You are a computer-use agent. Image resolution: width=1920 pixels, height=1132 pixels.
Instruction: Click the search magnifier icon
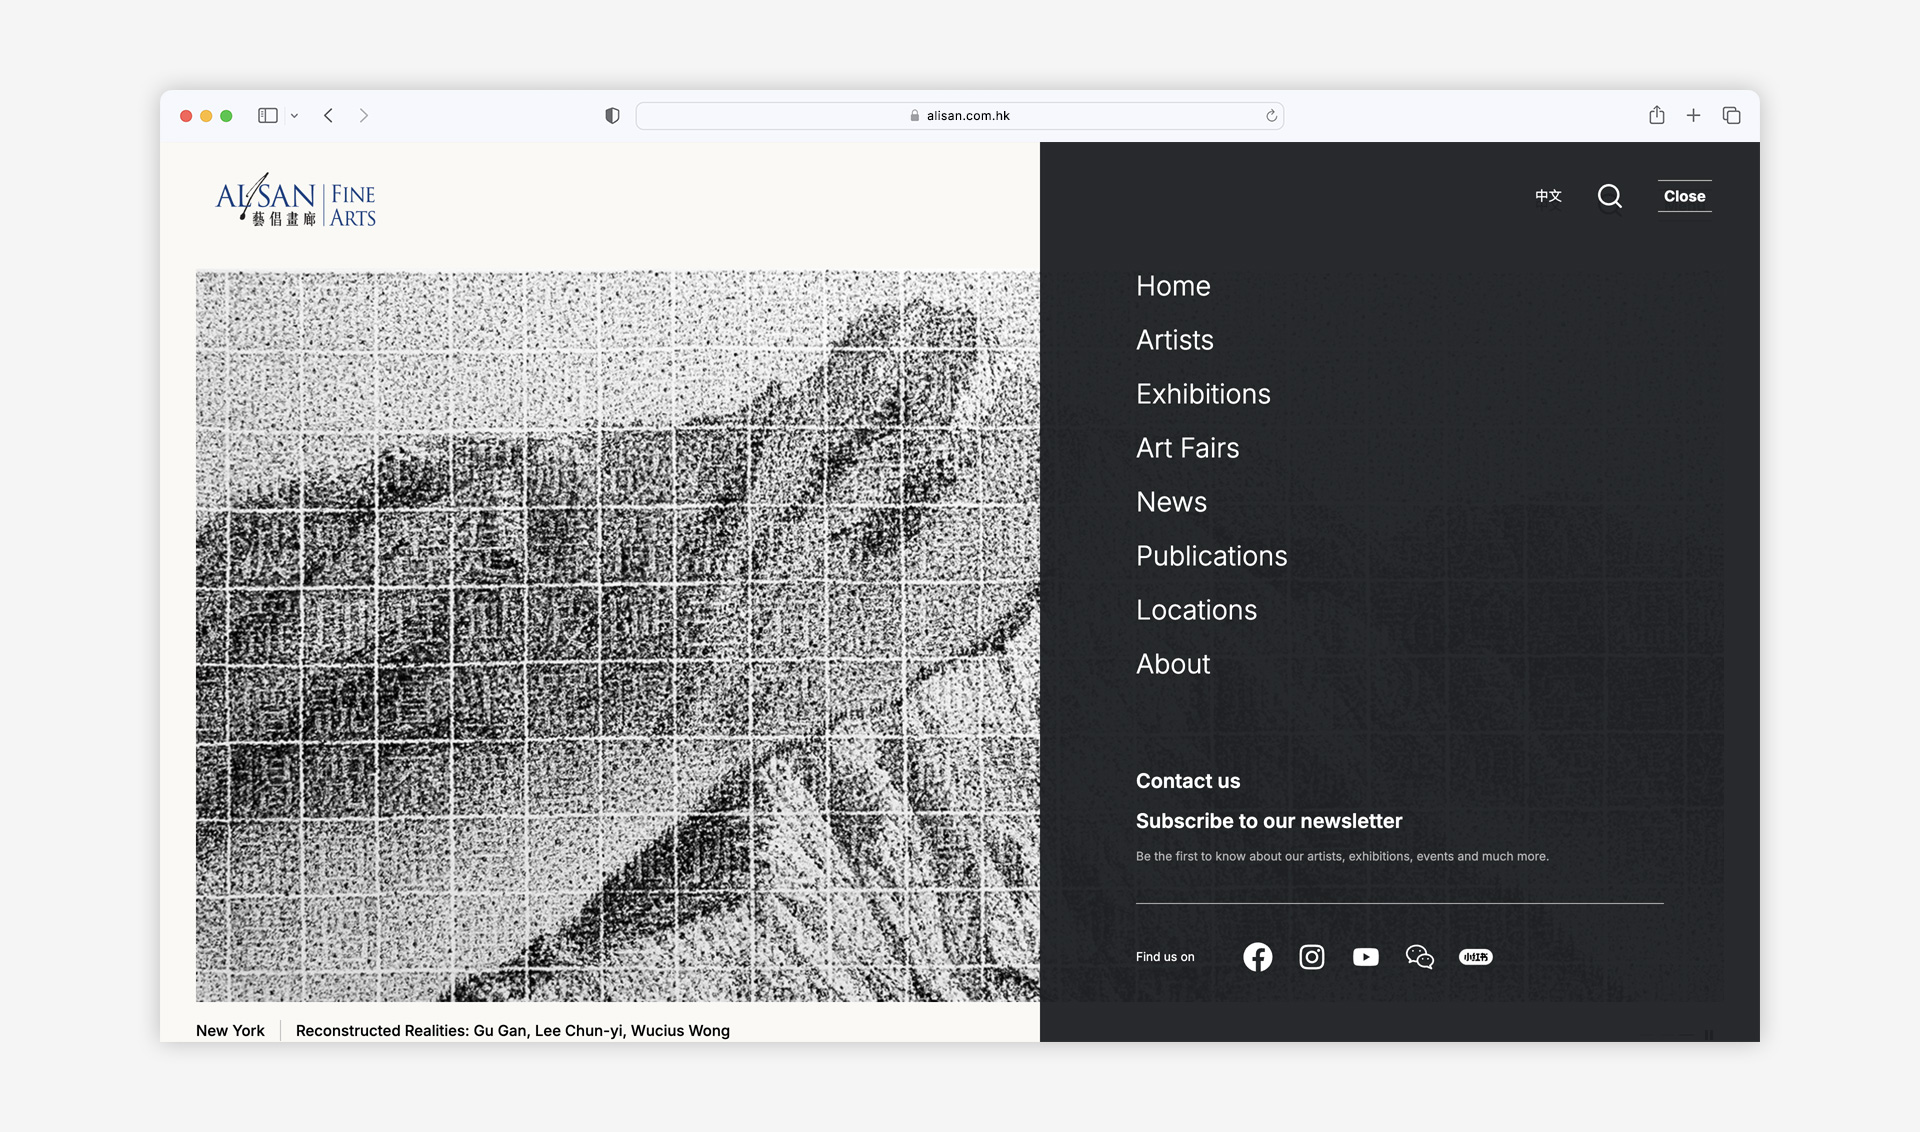(1609, 196)
